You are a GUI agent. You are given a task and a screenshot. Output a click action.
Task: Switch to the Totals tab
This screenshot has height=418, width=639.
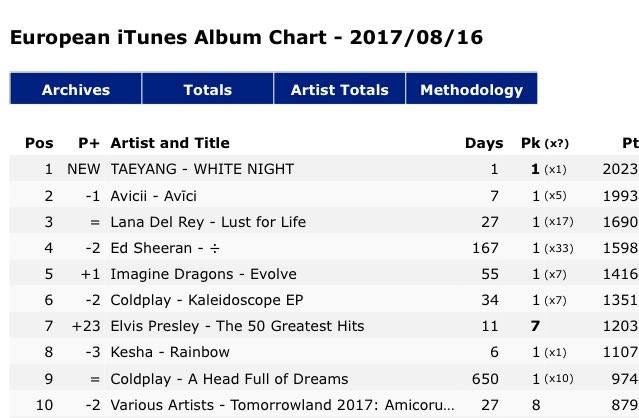(x=208, y=90)
